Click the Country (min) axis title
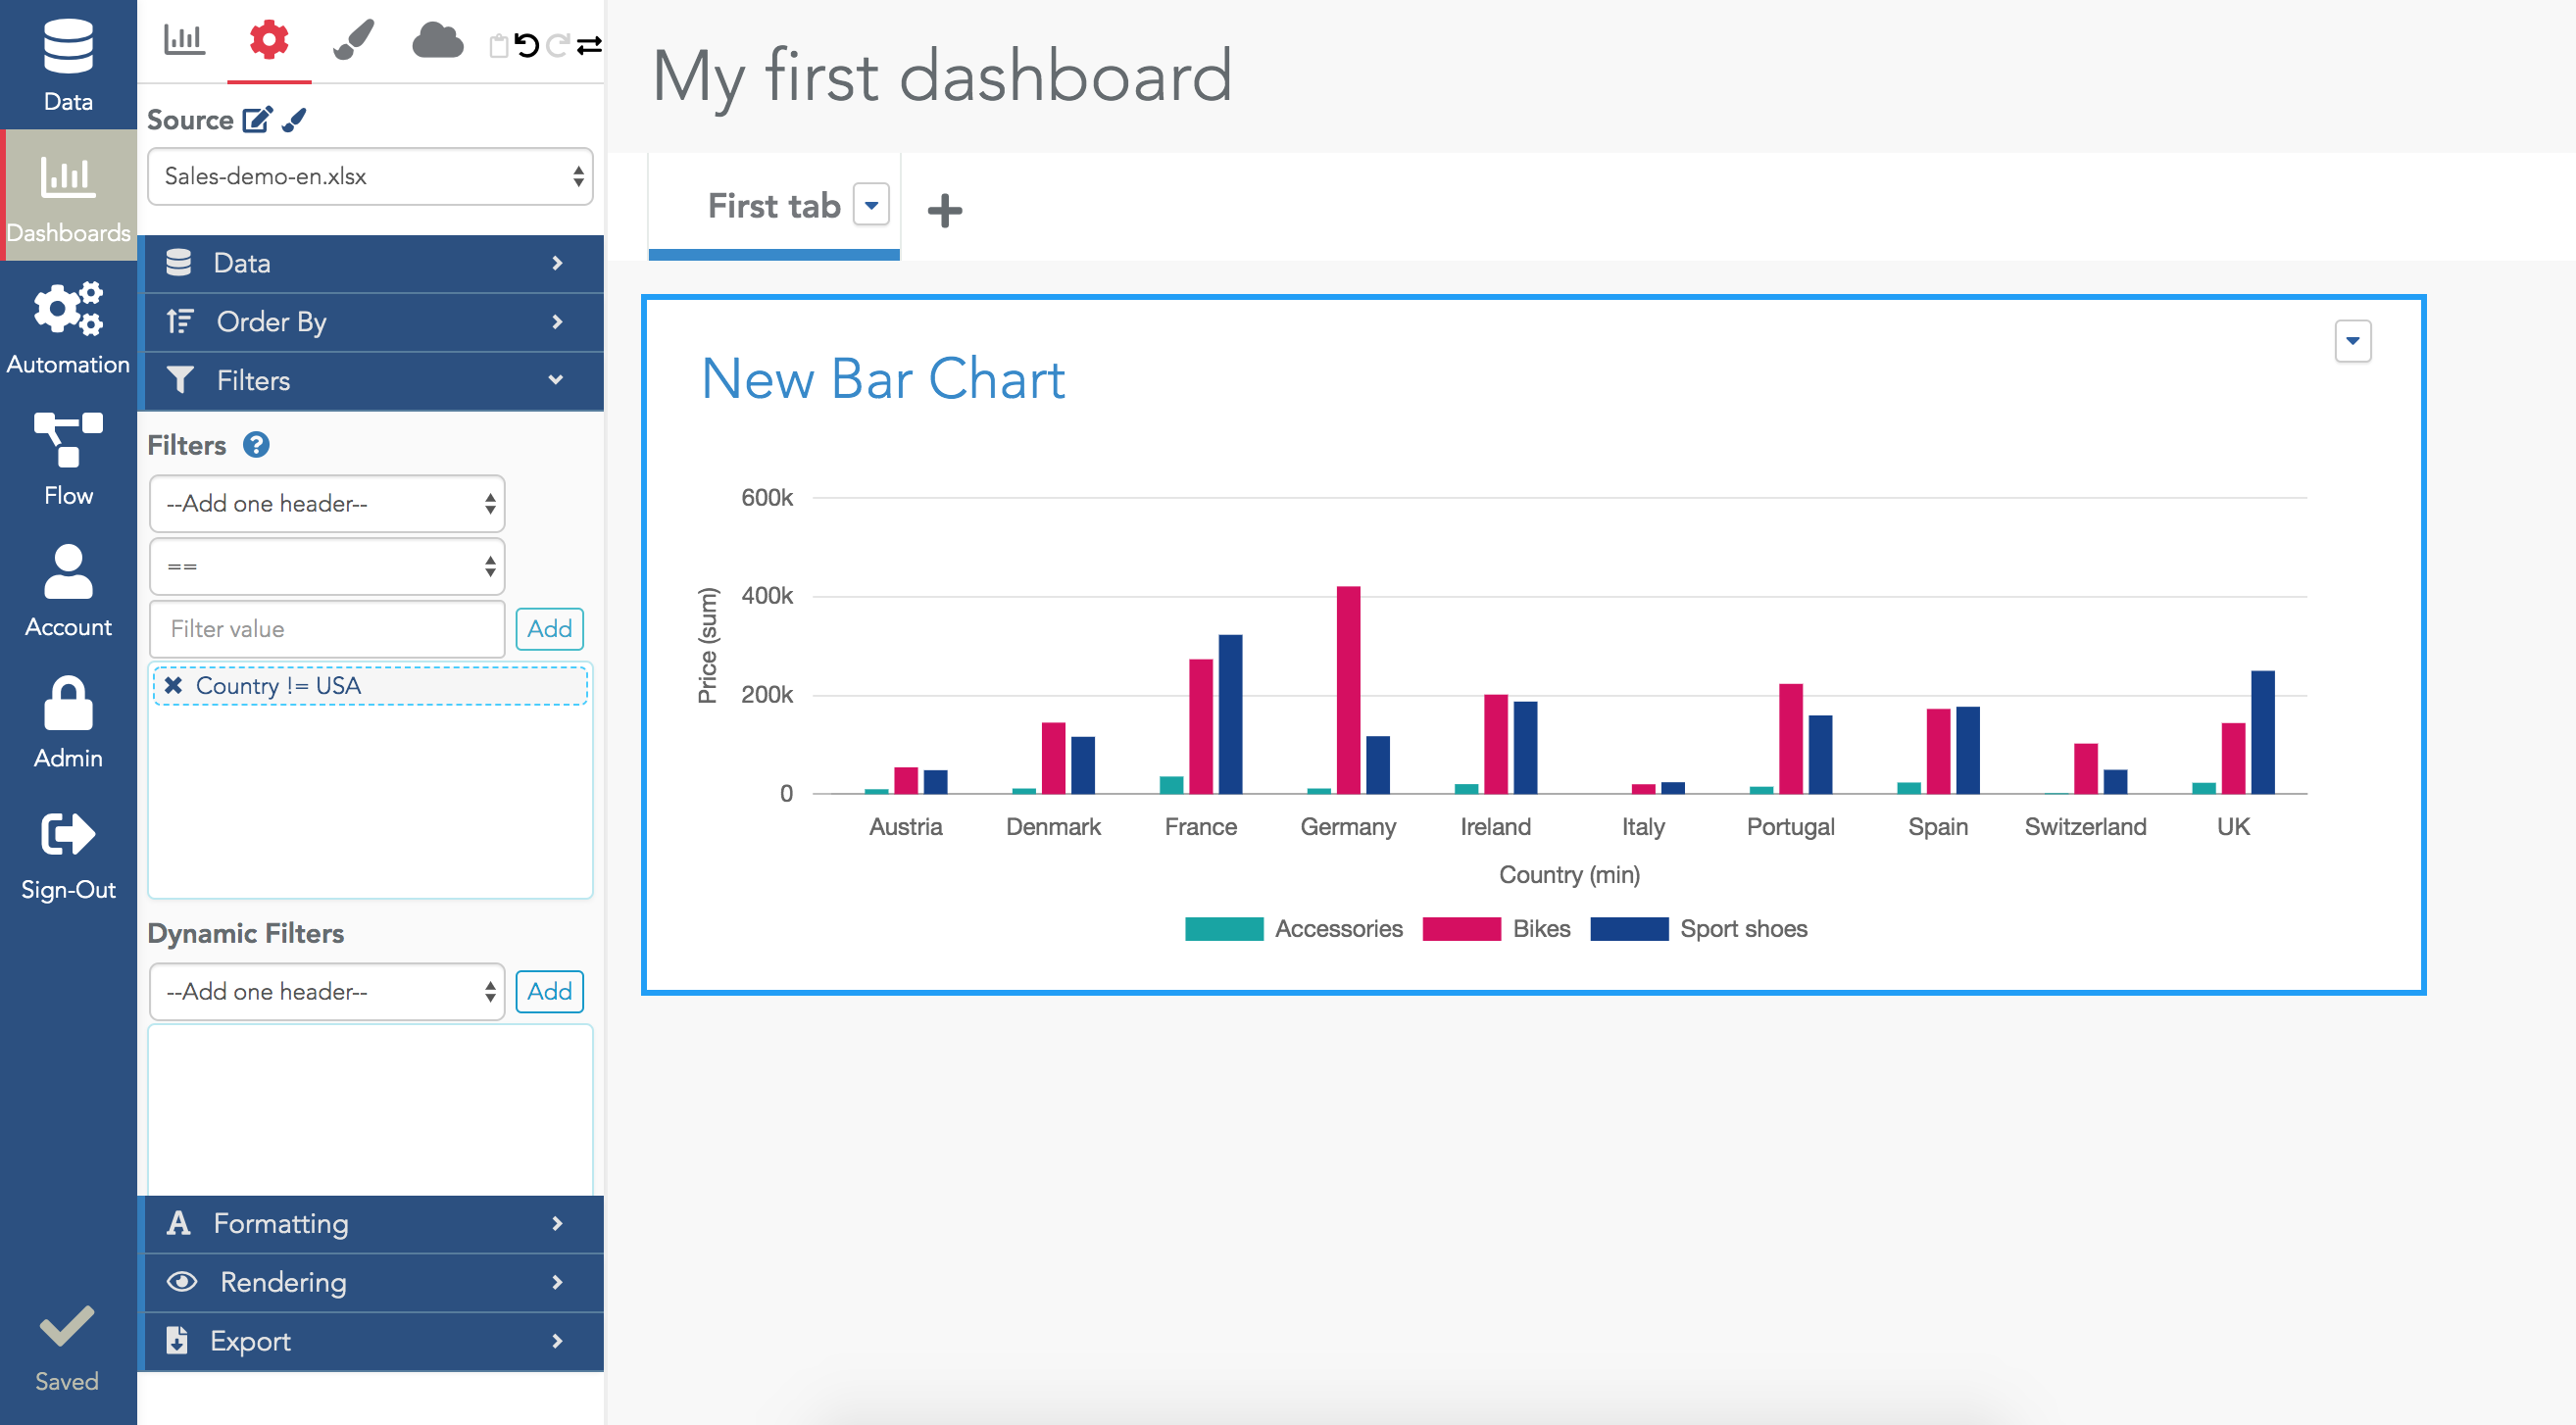This screenshot has width=2576, height=1425. pyautogui.click(x=1570, y=875)
